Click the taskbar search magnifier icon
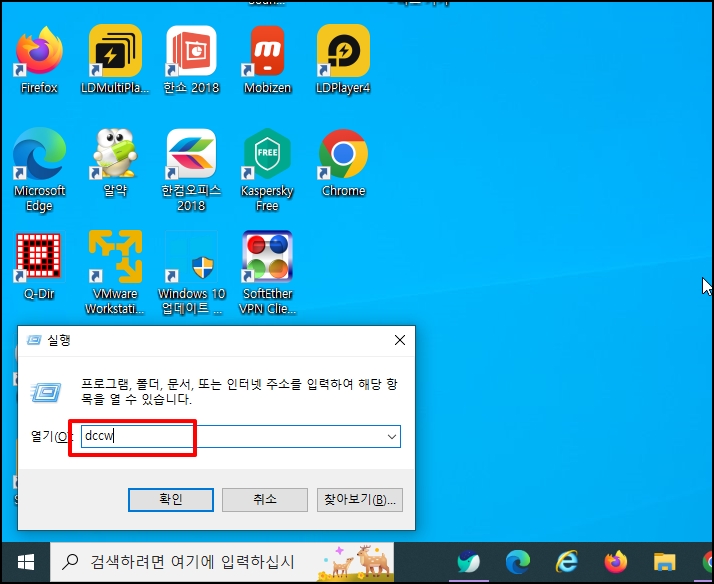 click(70, 562)
